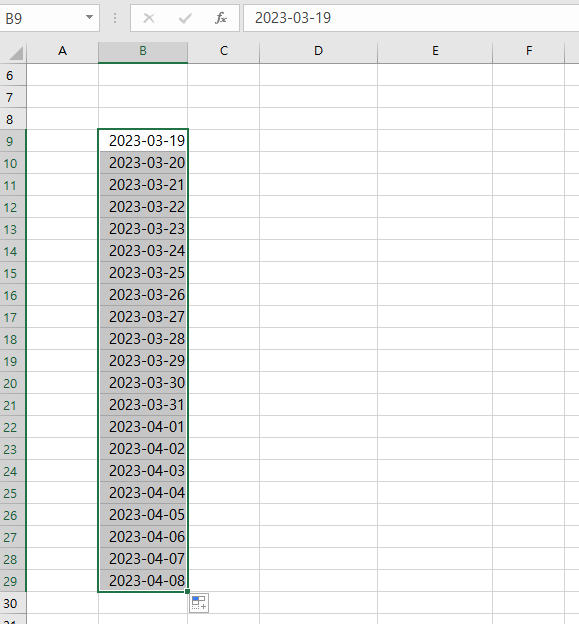This screenshot has width=579, height=624.
Task: Click cell containing 2023-04-03
Action: [143, 471]
